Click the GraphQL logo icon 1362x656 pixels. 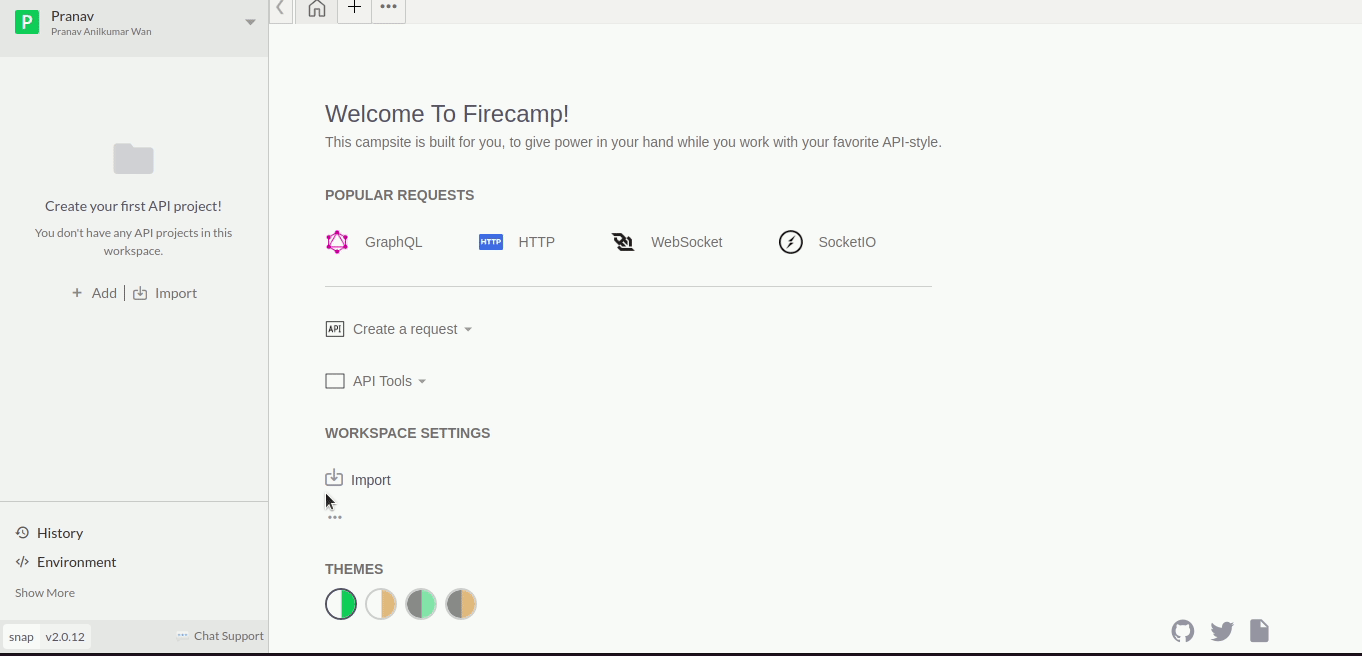pos(337,242)
